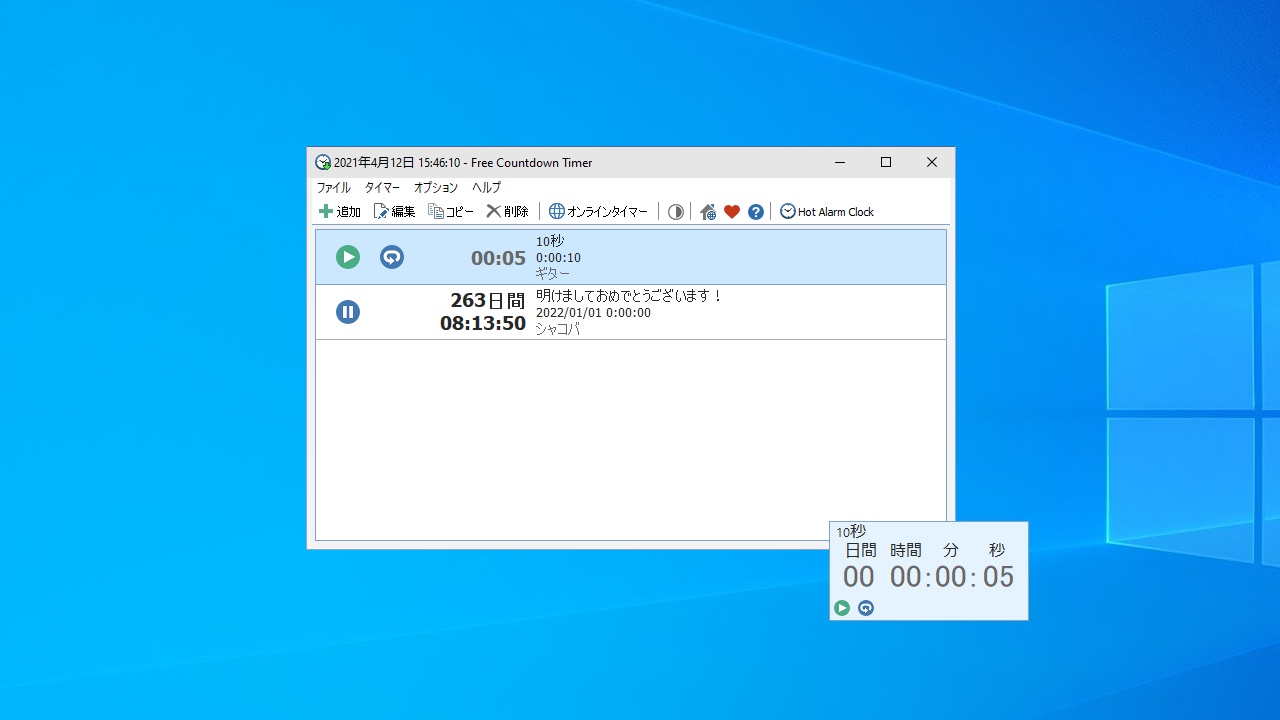Open the タイマー menu
The height and width of the screenshot is (720, 1280).
[382, 187]
